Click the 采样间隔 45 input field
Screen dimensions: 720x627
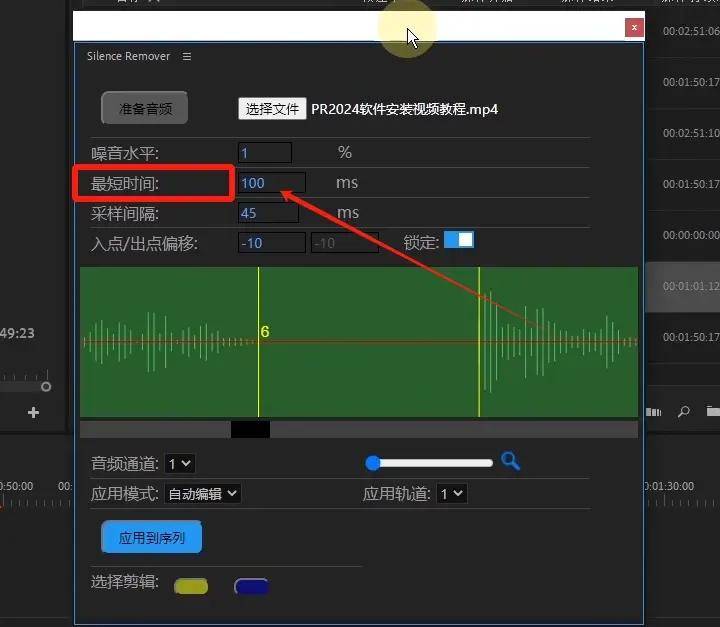[268, 213]
